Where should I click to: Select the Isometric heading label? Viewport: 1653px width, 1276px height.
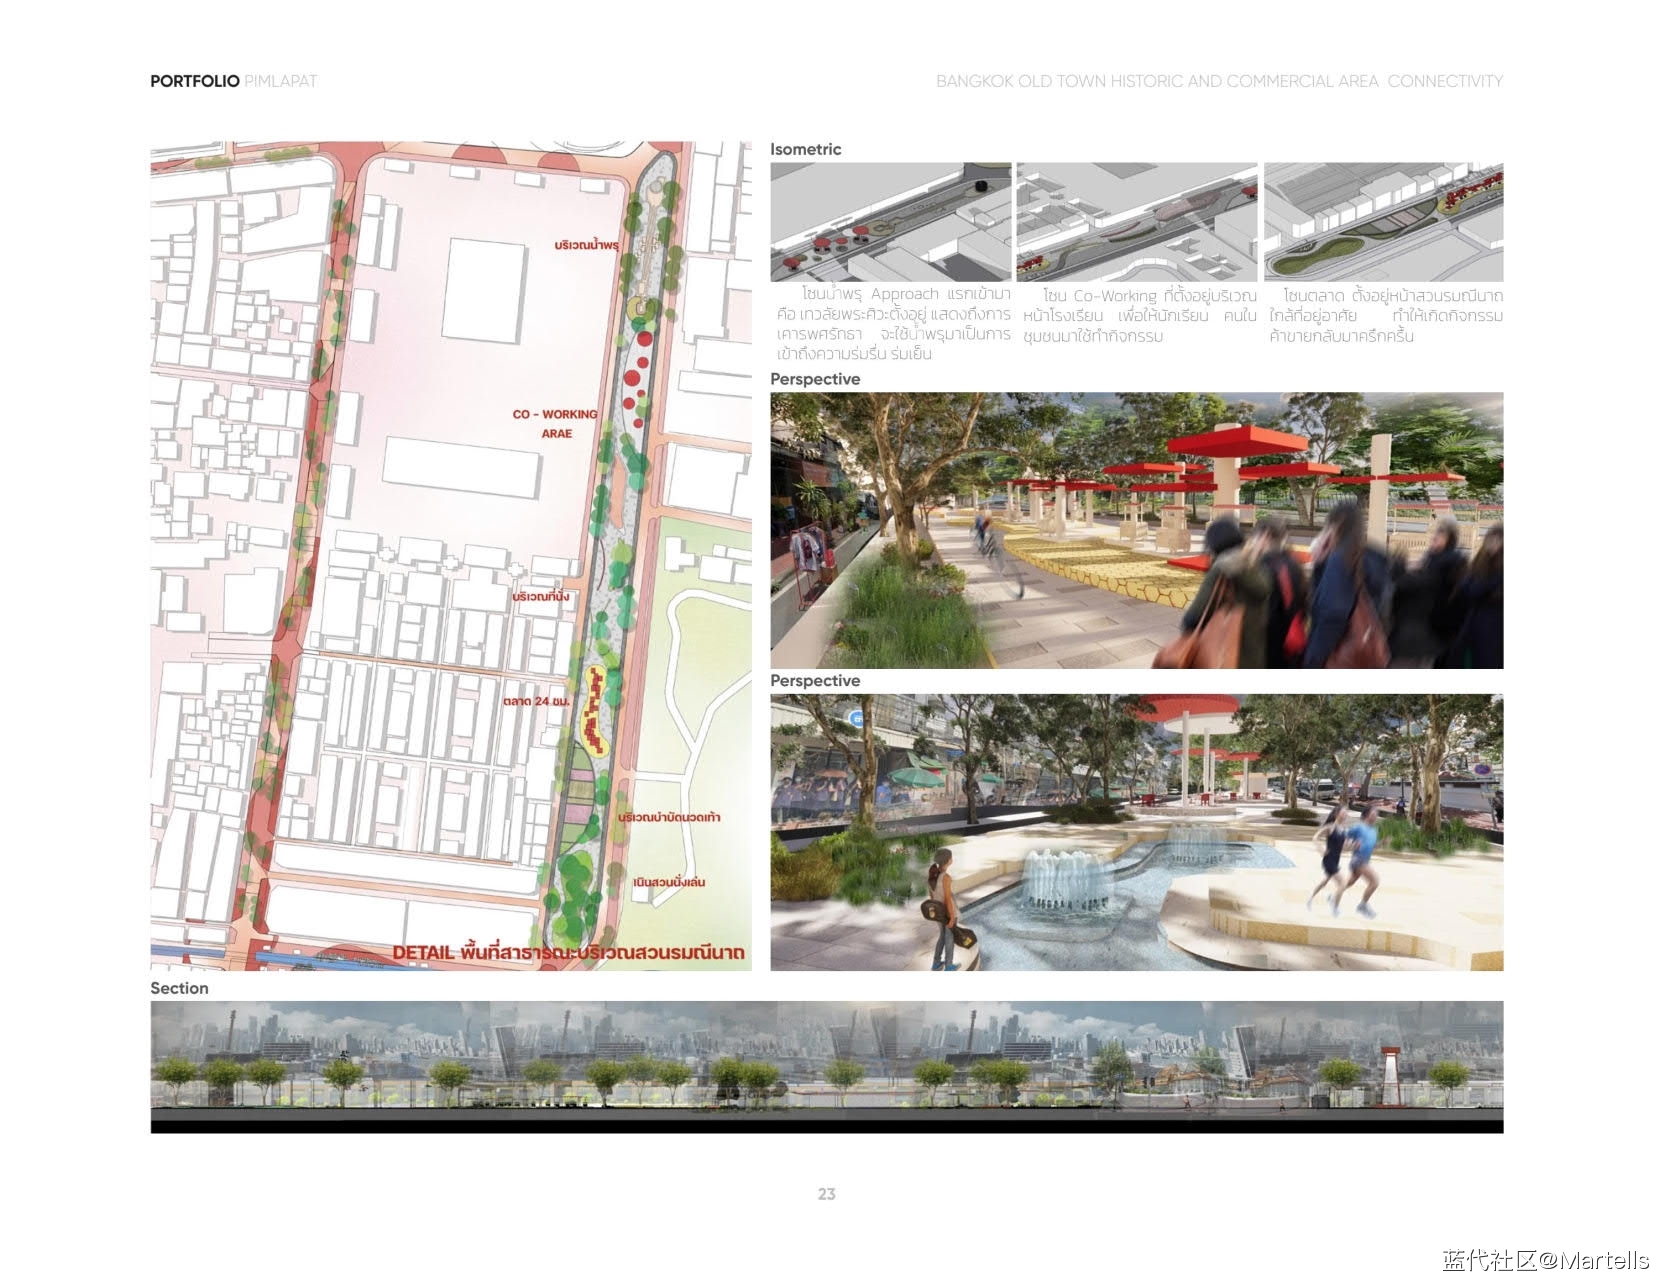(805, 149)
